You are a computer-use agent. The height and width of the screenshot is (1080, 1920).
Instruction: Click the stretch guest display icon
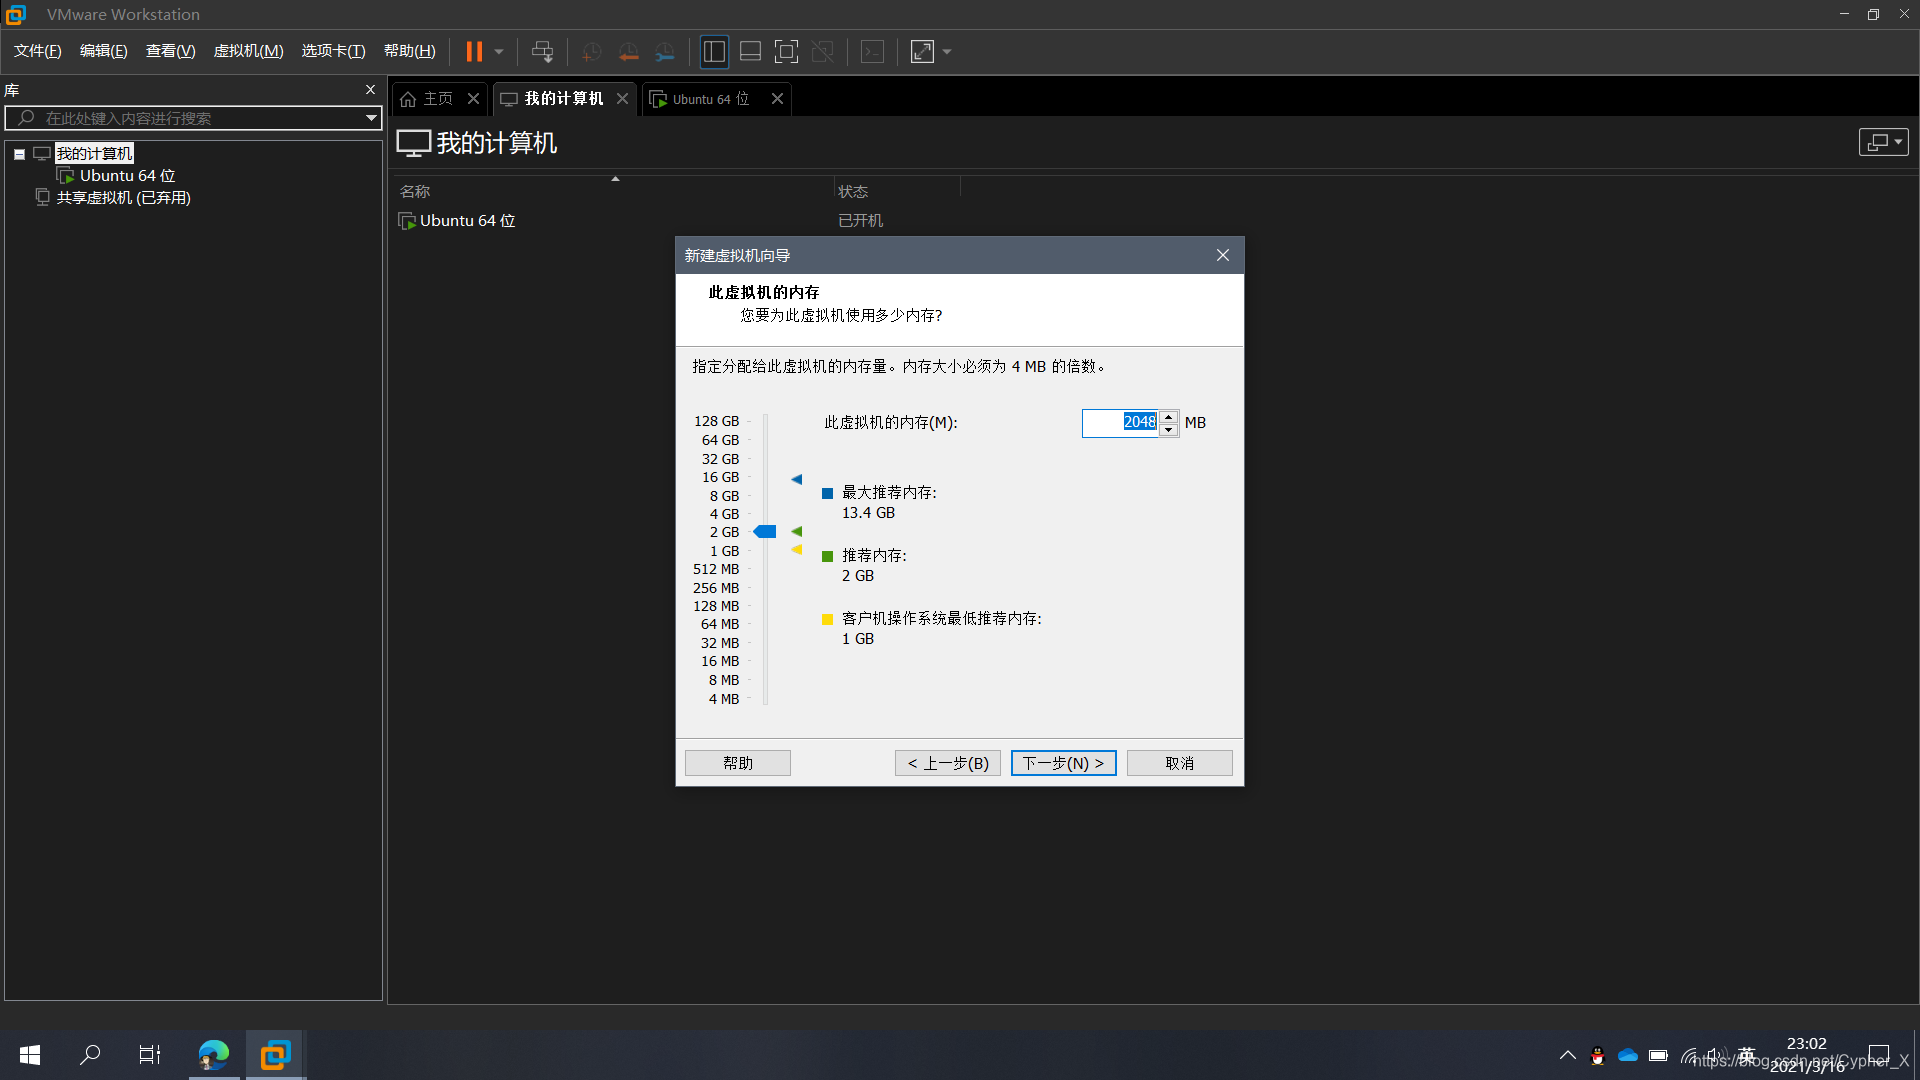point(922,51)
